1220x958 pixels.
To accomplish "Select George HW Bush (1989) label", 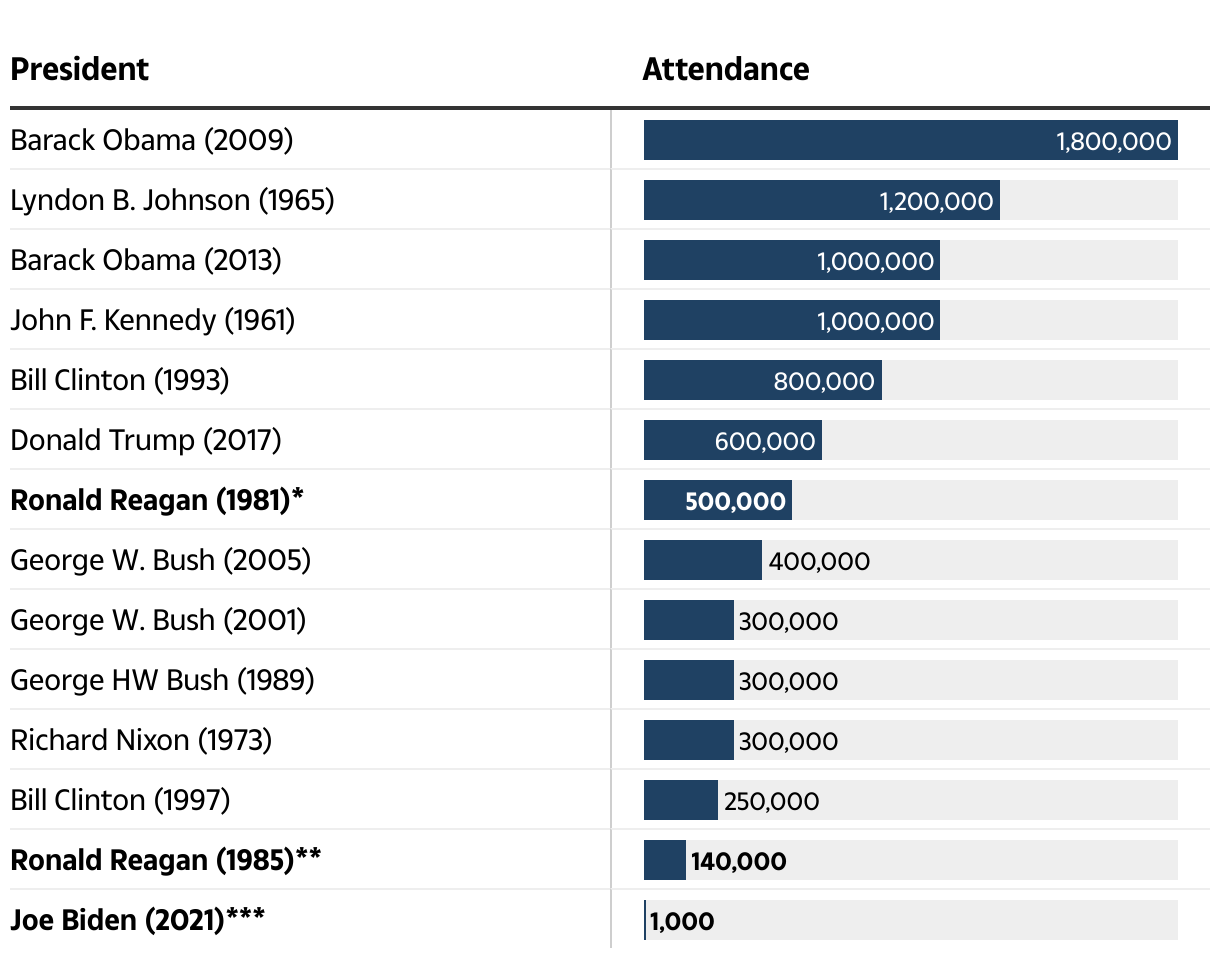I will point(162,680).
